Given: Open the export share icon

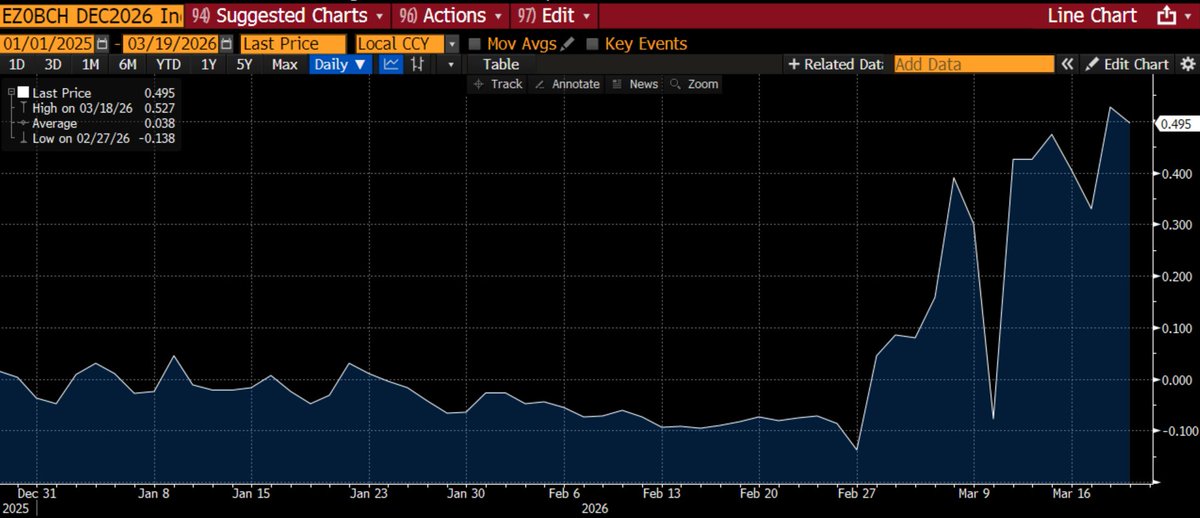Looking at the screenshot, I should (x=1167, y=16).
